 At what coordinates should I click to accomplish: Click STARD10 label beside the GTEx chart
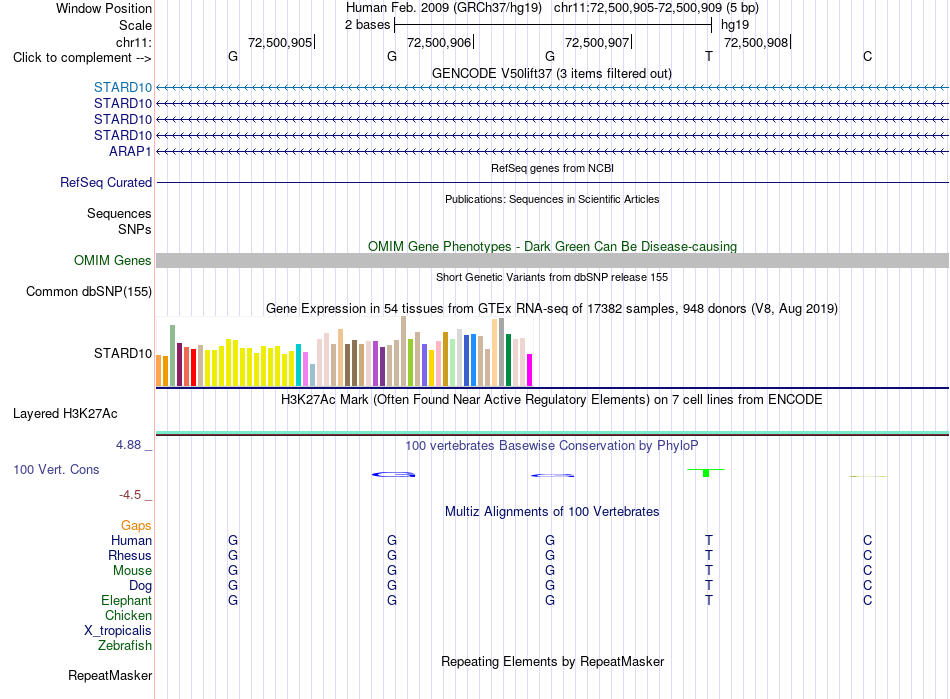[123, 353]
